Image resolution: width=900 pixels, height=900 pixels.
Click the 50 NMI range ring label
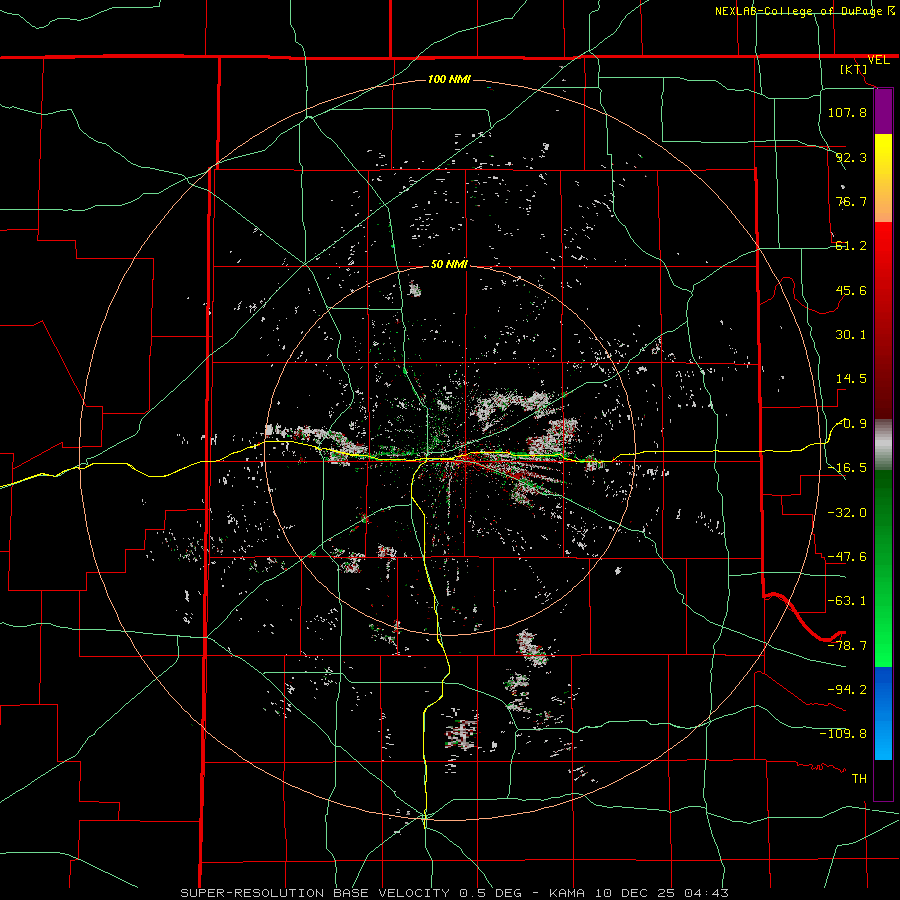pos(449,265)
